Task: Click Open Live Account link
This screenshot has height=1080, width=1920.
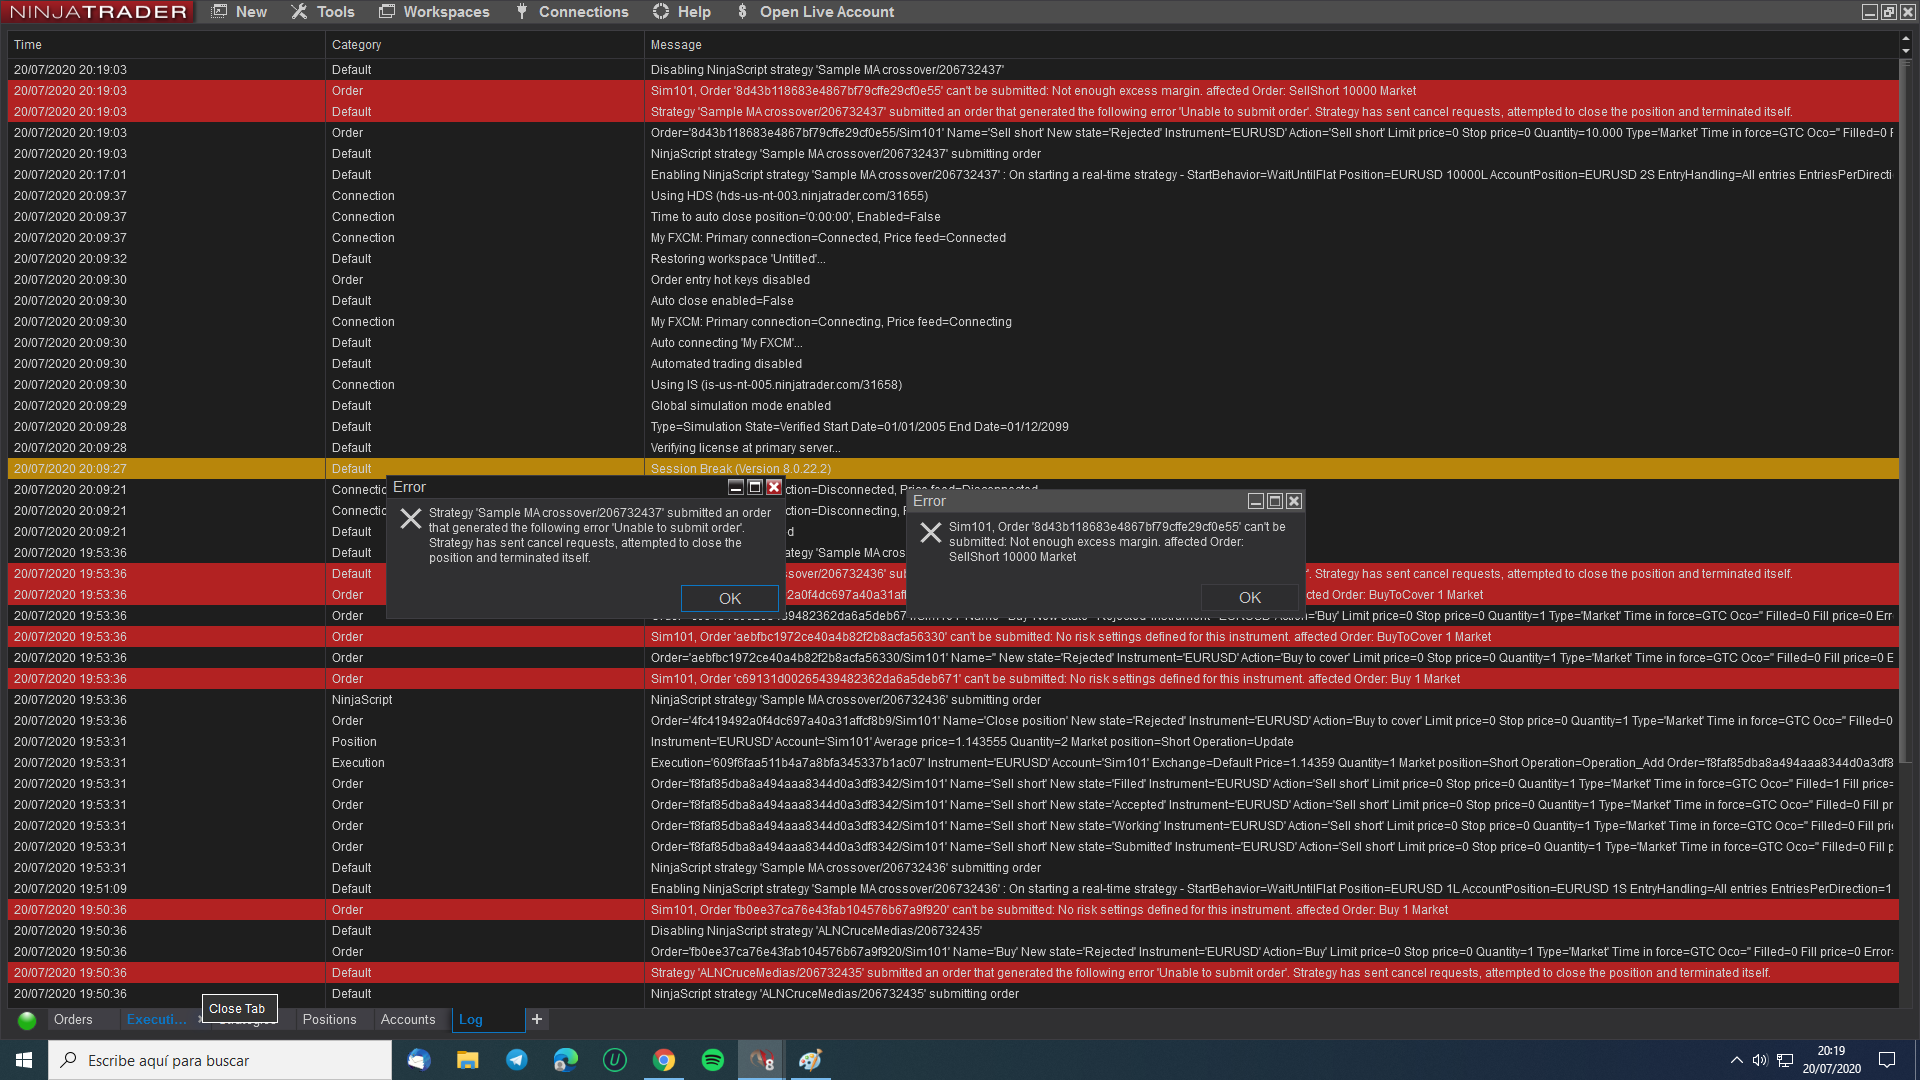Action: click(815, 12)
